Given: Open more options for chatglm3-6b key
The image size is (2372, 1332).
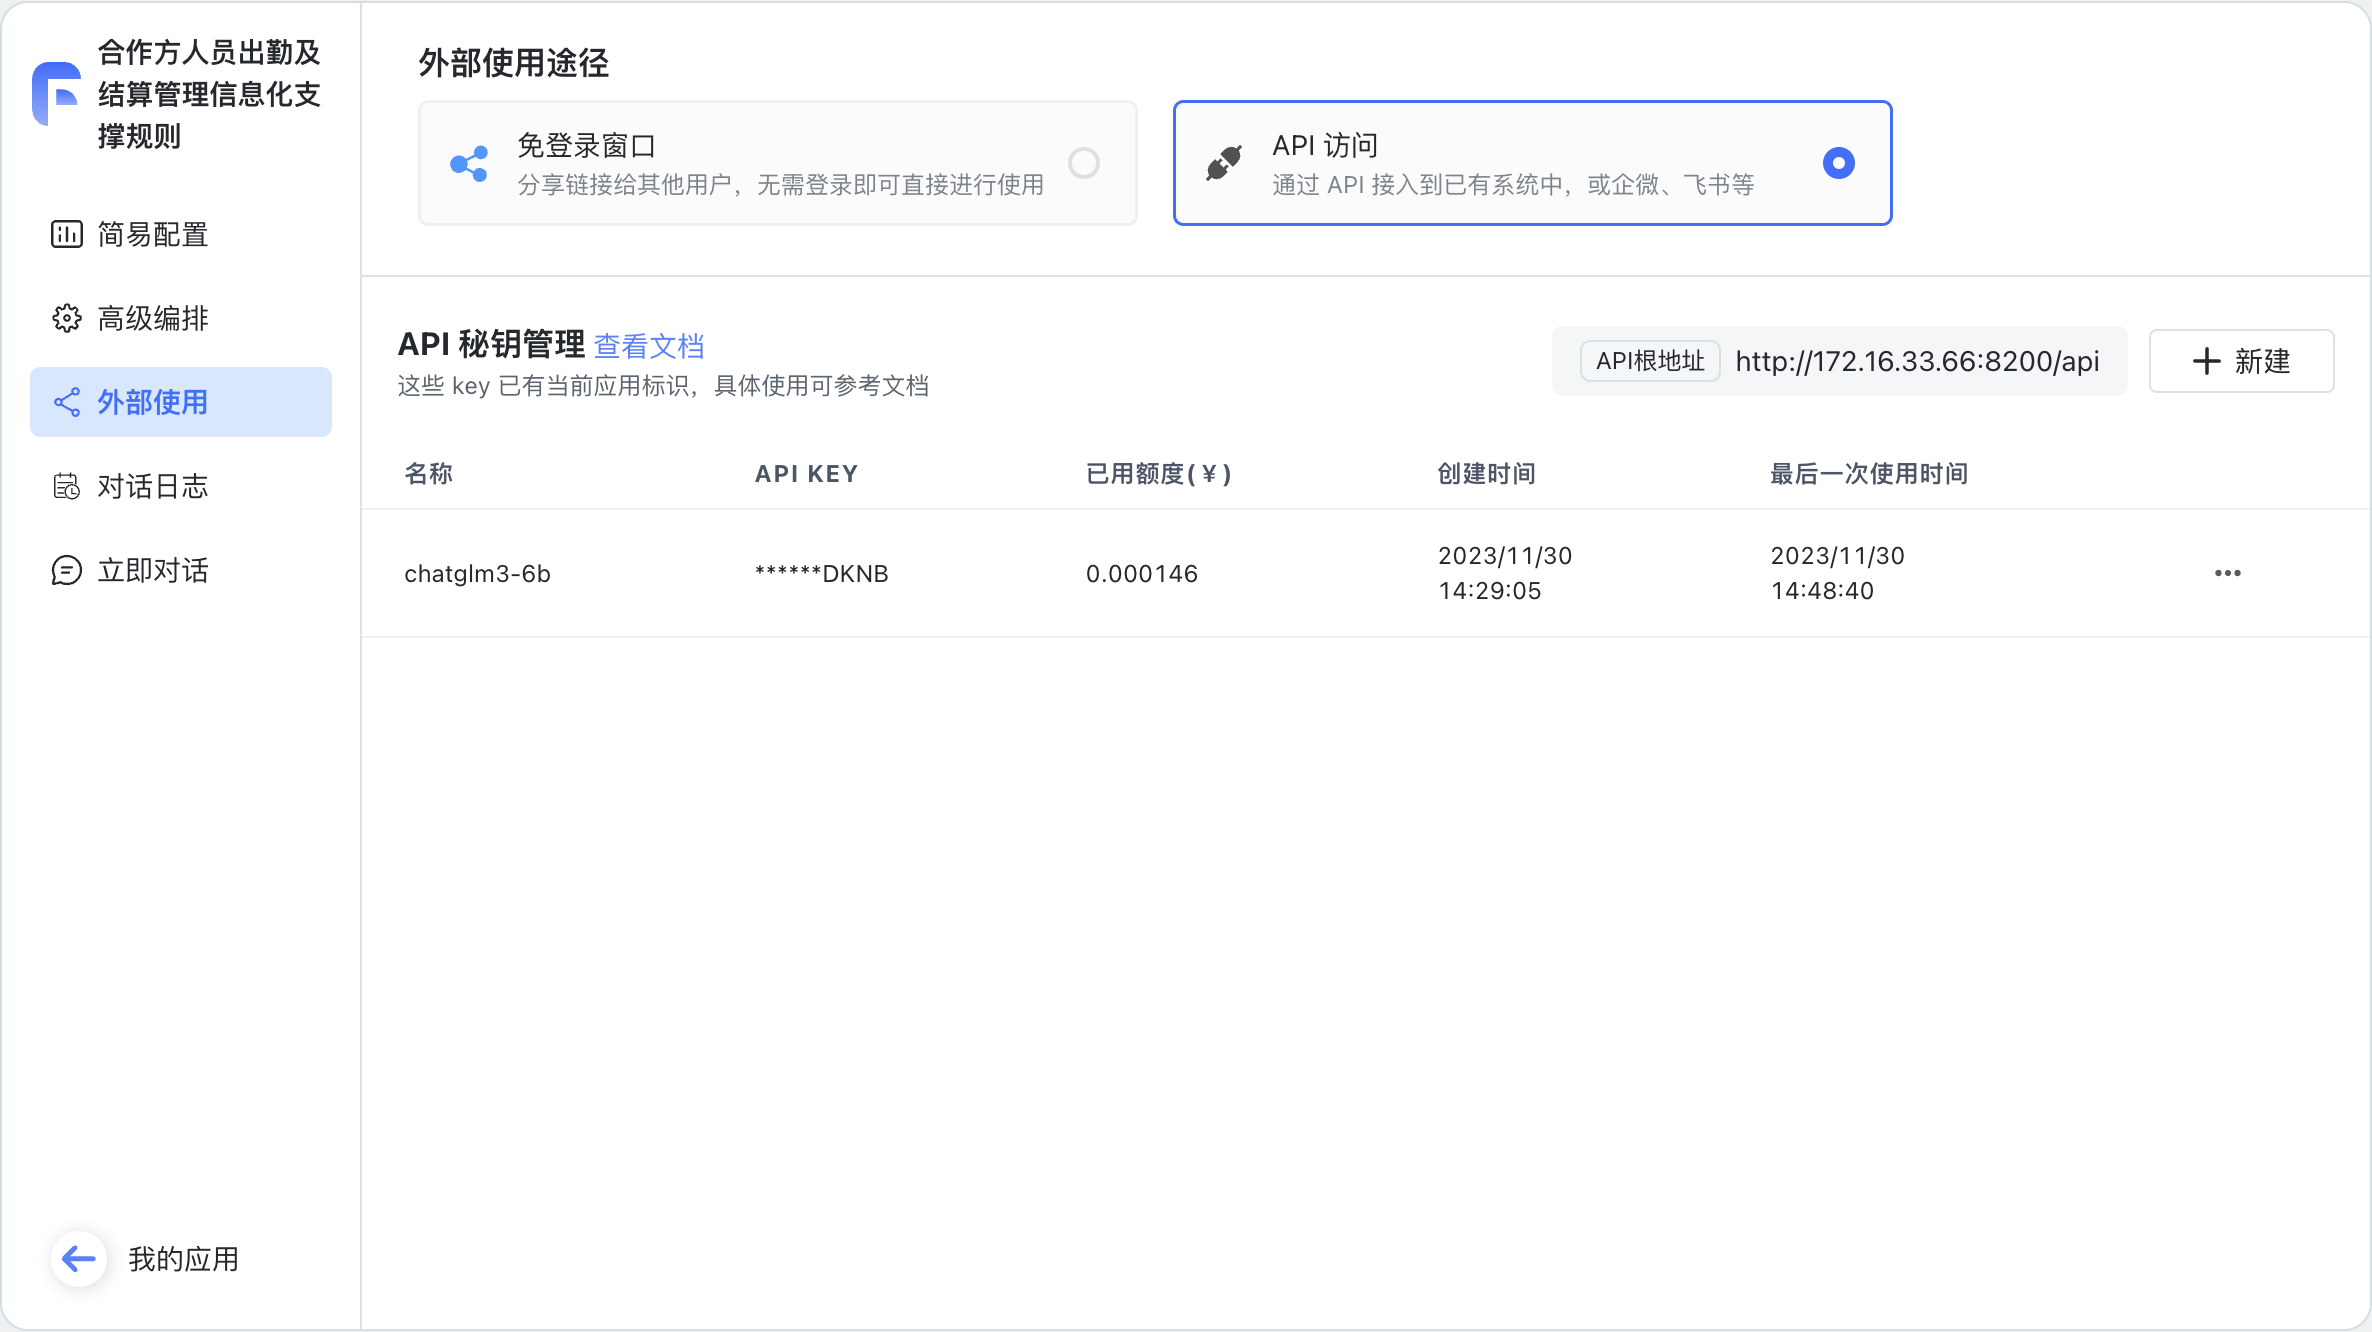Looking at the screenshot, I should tap(2227, 573).
